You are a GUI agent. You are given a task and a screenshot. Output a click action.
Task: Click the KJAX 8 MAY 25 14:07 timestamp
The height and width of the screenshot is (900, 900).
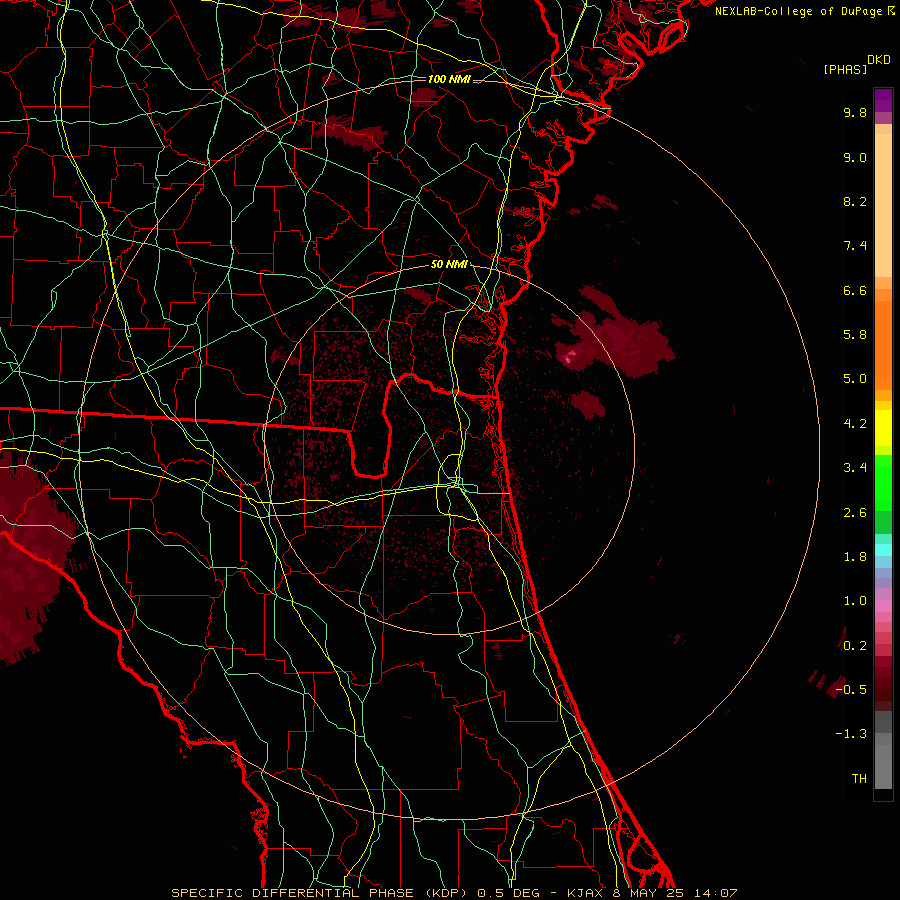click(x=652, y=893)
